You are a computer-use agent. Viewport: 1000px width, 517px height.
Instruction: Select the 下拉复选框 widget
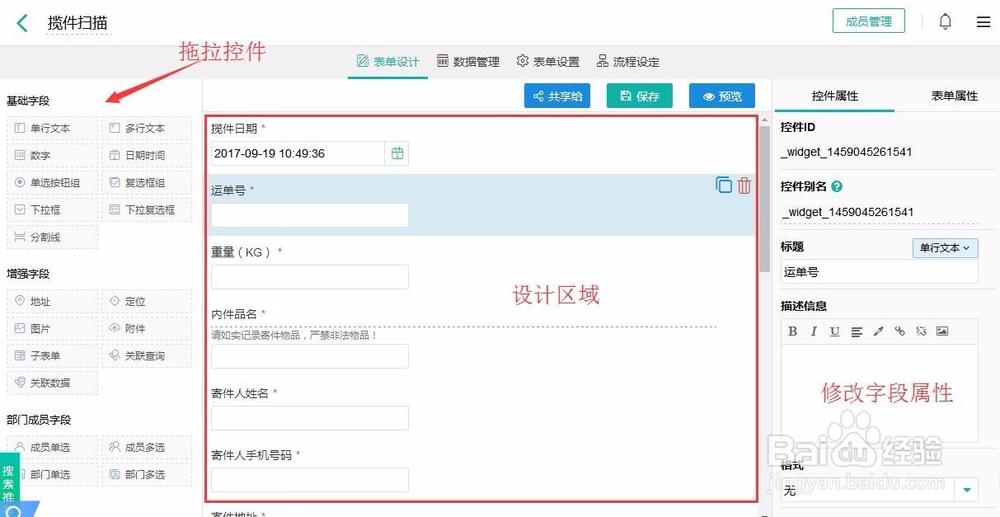click(147, 210)
